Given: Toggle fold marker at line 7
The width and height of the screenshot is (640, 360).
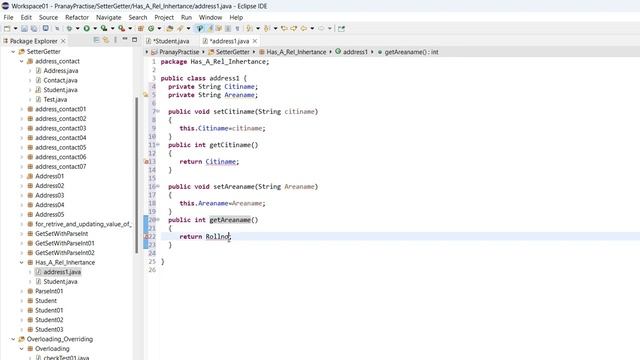Looking at the screenshot, I should pyautogui.click(x=158, y=111).
